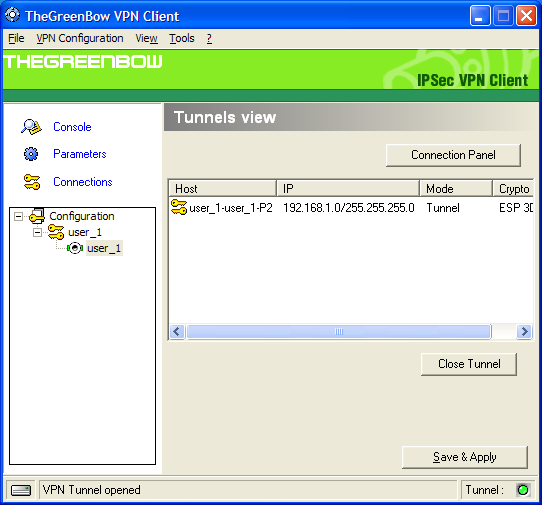The image size is (542, 505).
Task: Click the status bar network adapter icon
Action: click(21, 490)
